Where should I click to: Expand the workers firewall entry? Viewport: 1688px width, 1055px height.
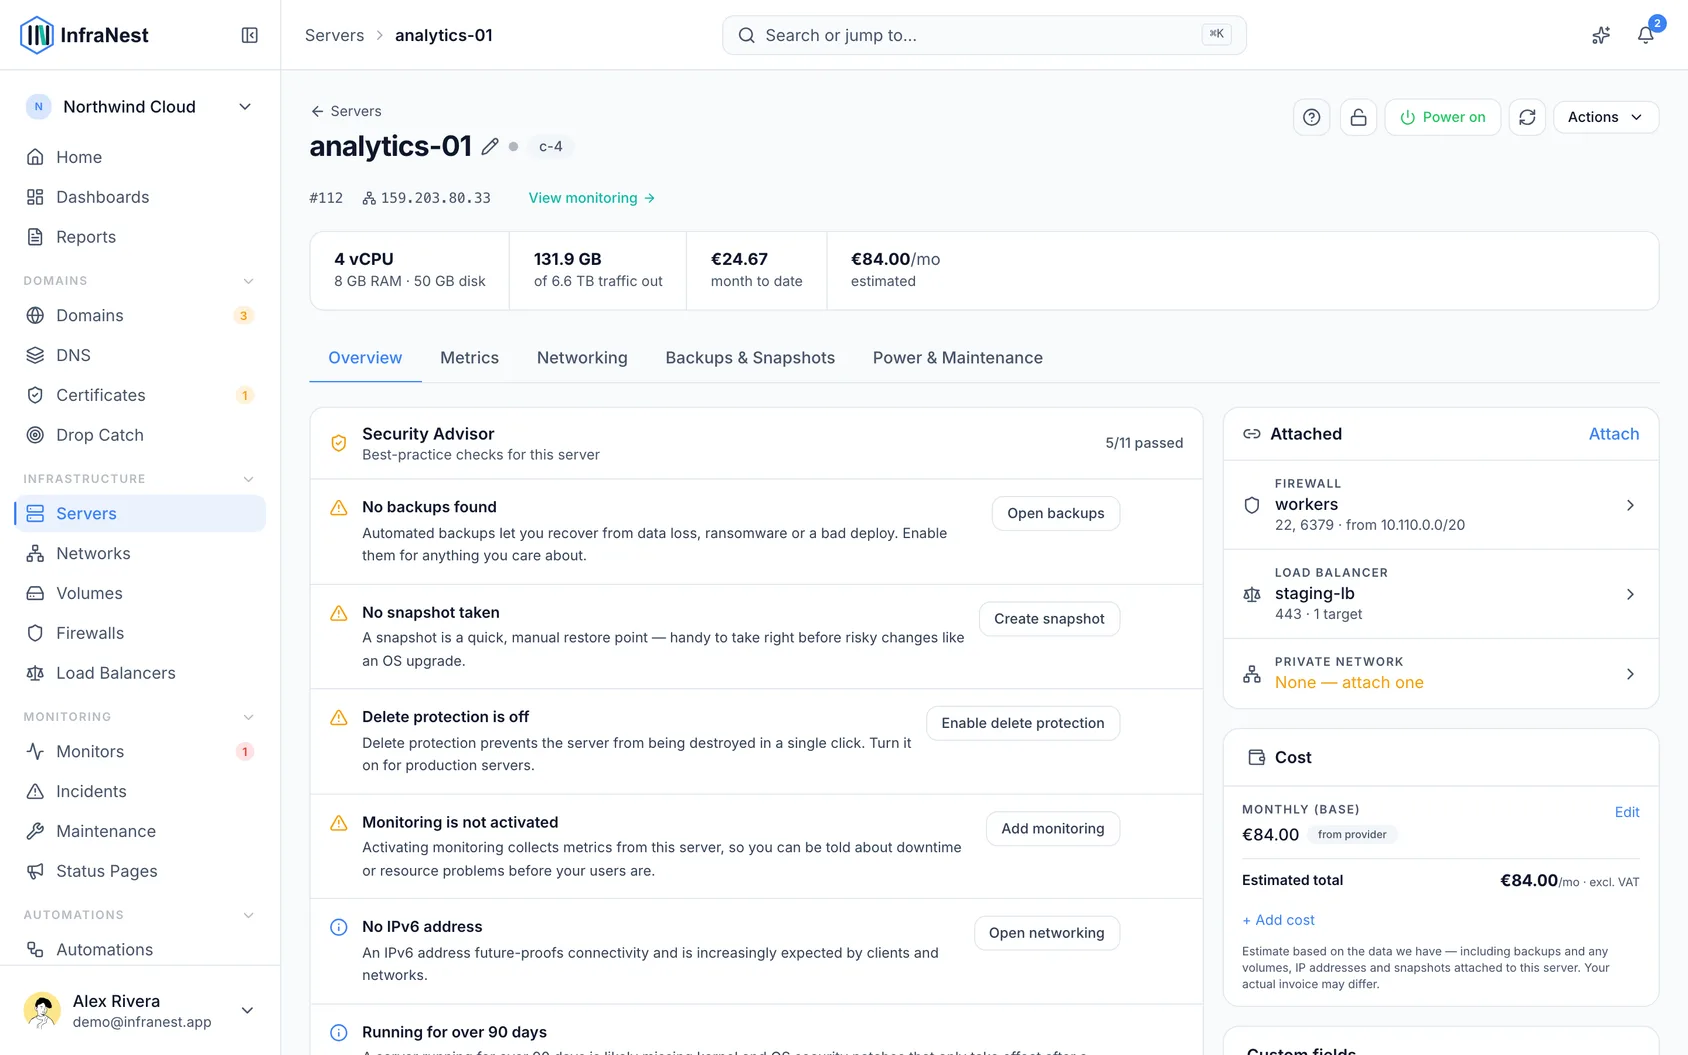coord(1441,504)
